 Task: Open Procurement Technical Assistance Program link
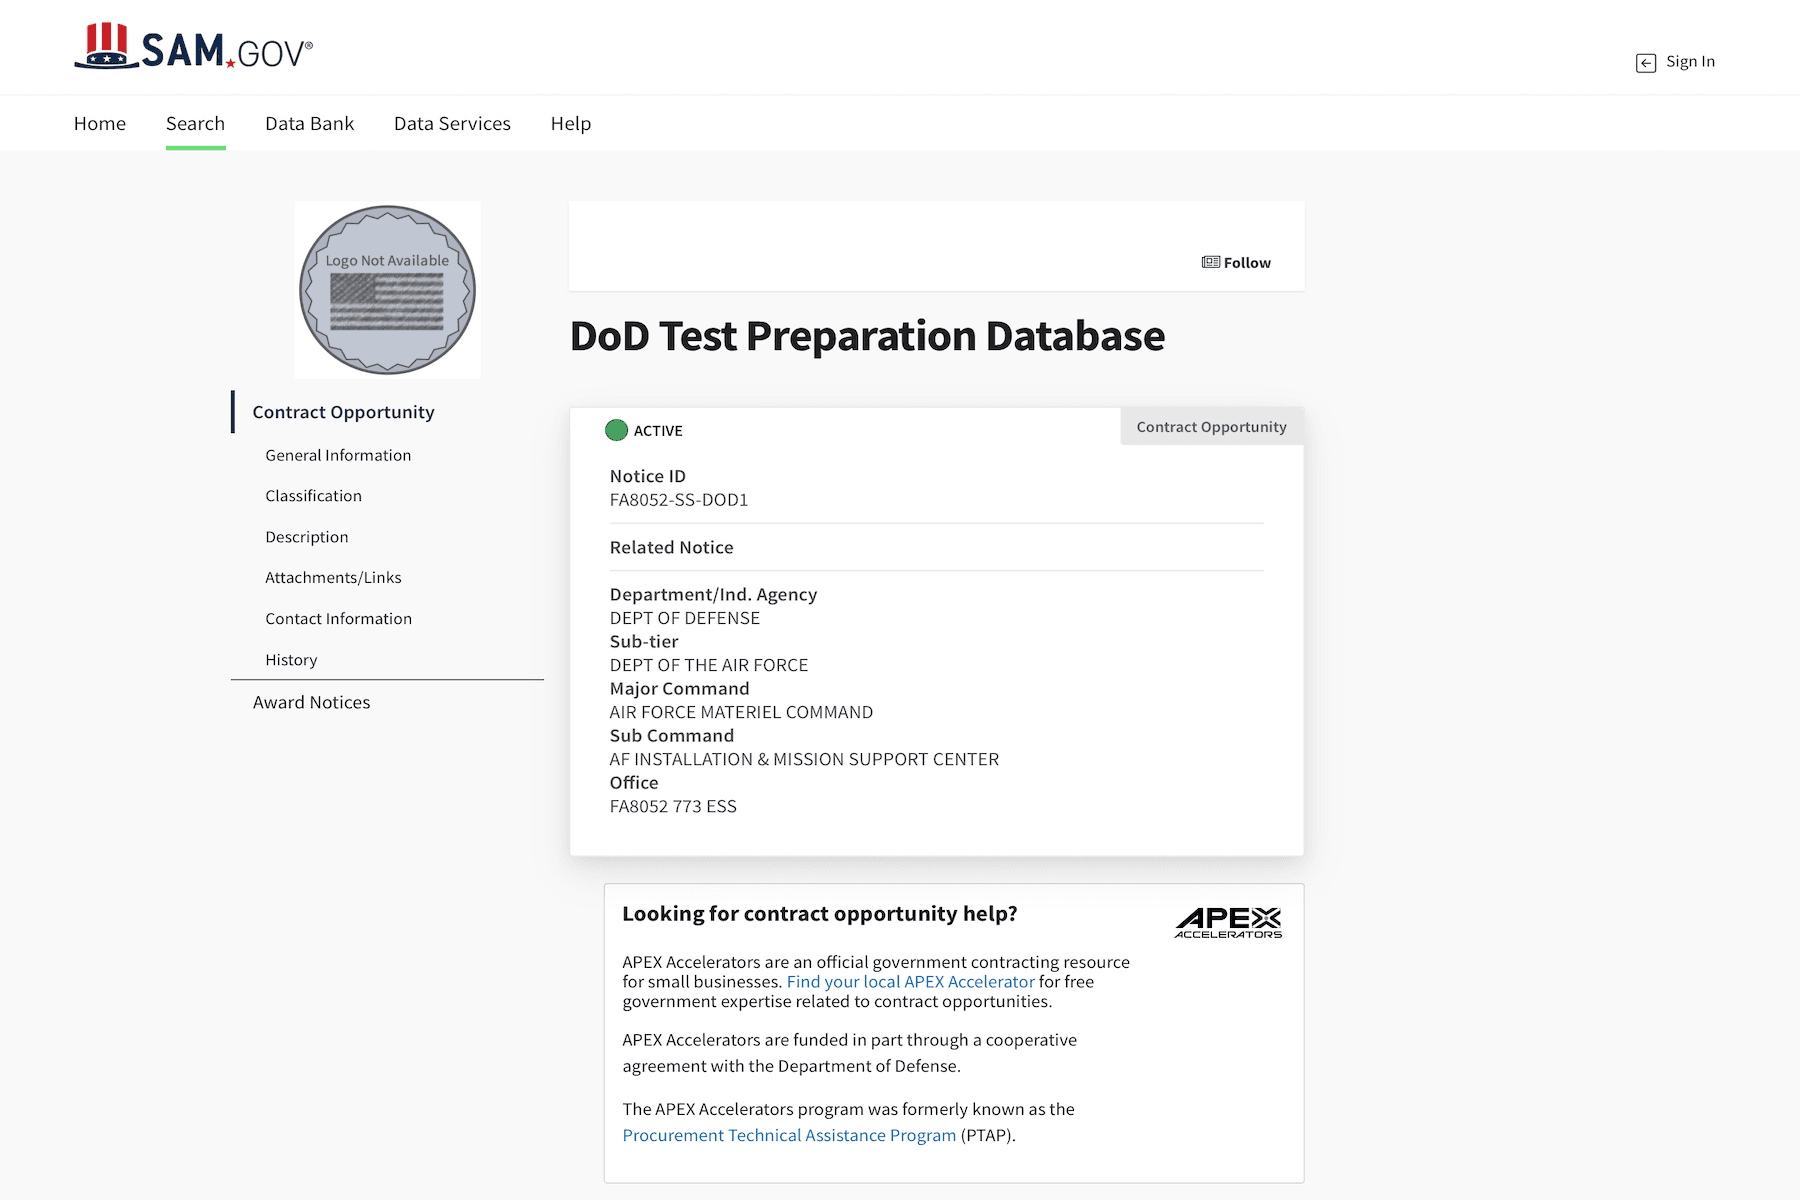789,1135
